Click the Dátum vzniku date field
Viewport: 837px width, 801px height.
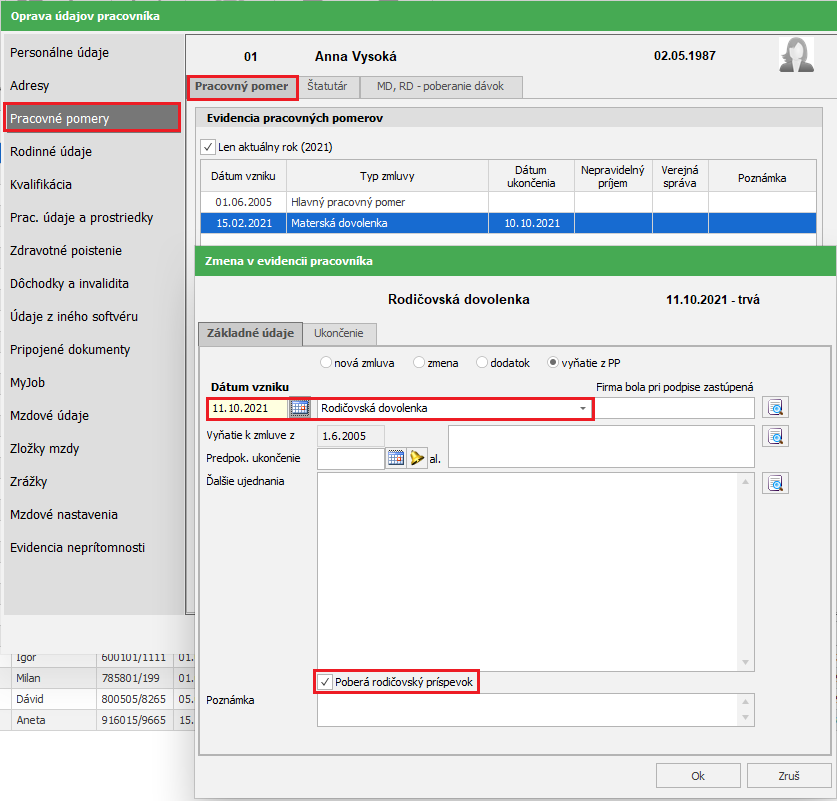(x=249, y=409)
